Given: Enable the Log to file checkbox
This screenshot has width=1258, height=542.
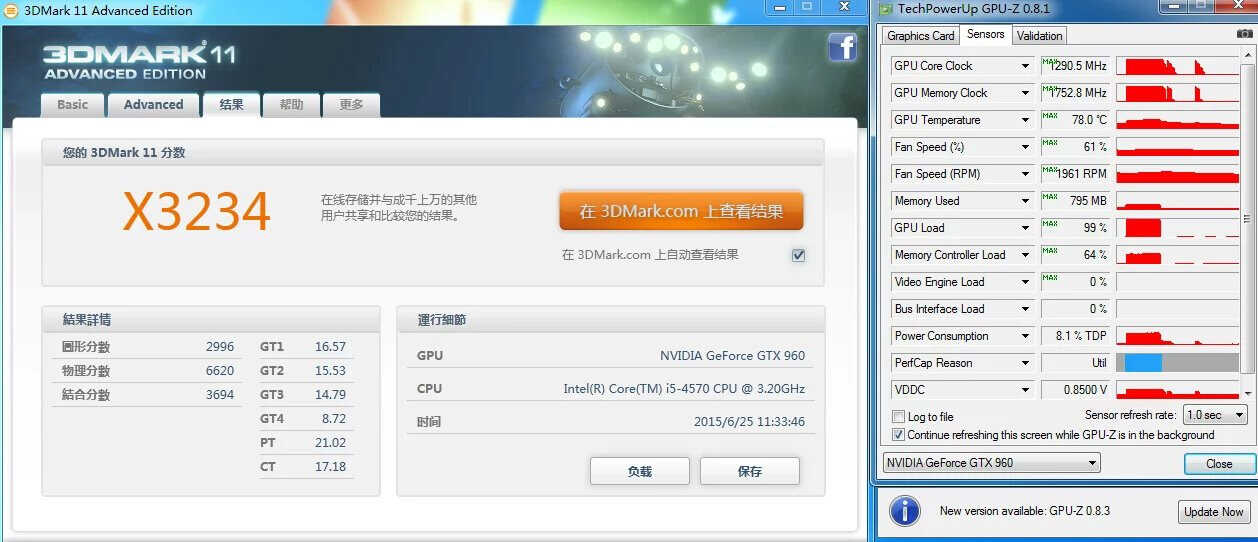Looking at the screenshot, I should coord(898,416).
